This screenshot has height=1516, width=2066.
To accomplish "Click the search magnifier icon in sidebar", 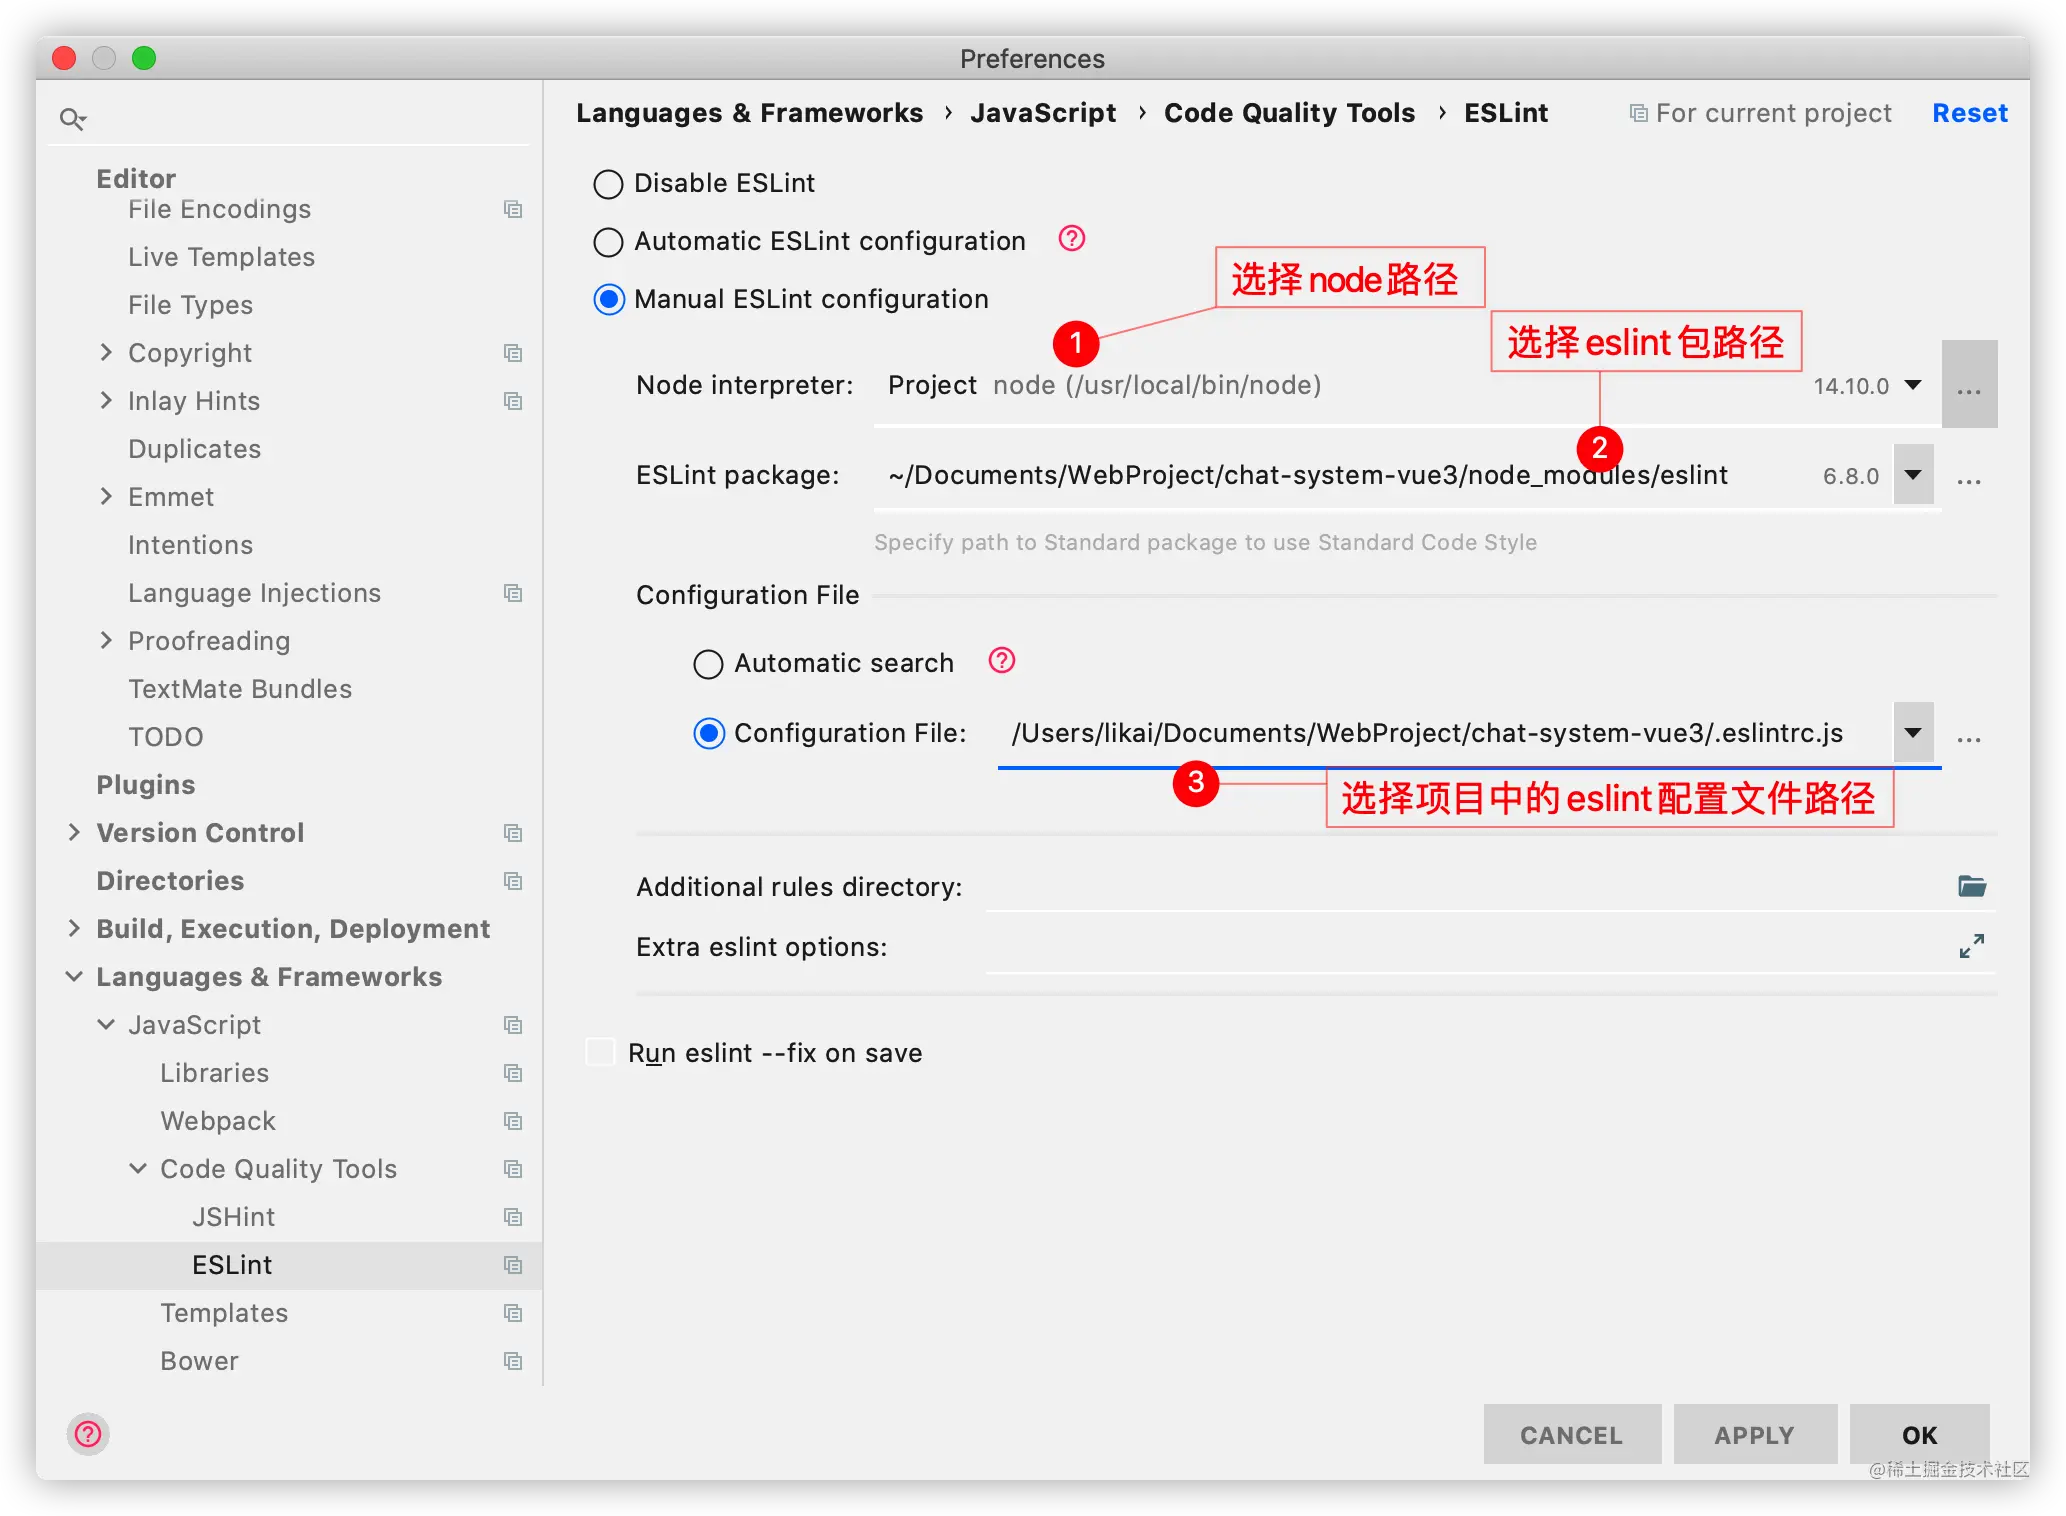I will [x=72, y=120].
